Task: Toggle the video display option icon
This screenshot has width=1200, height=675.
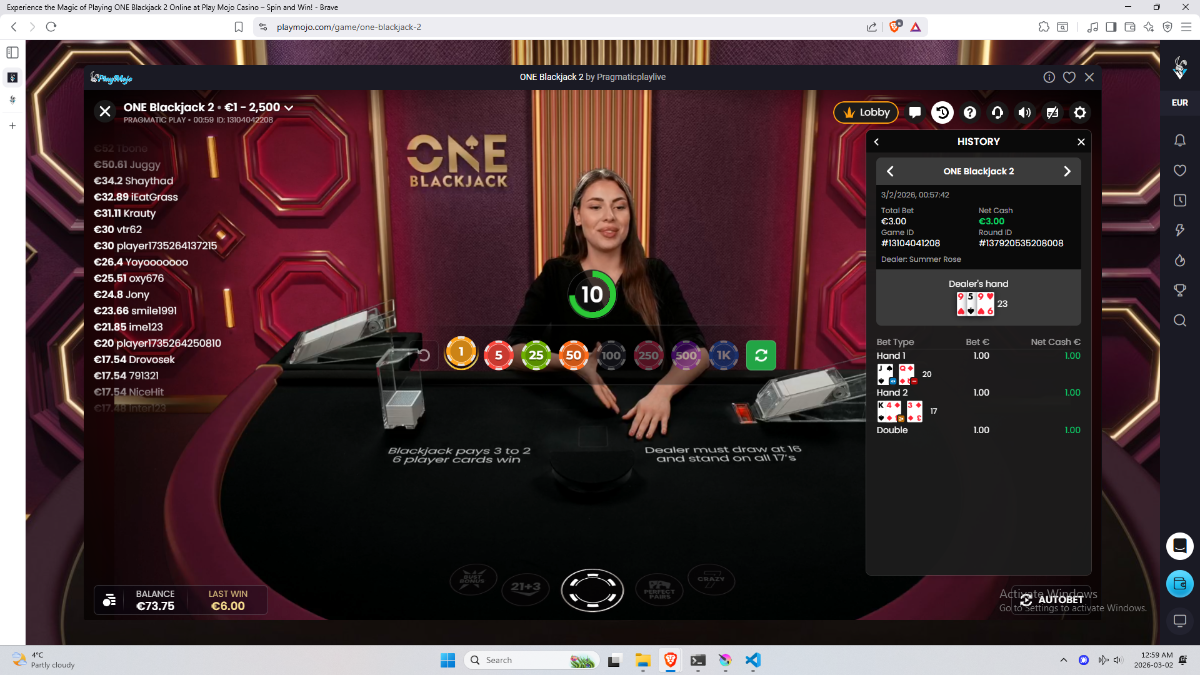Action: click(1052, 113)
